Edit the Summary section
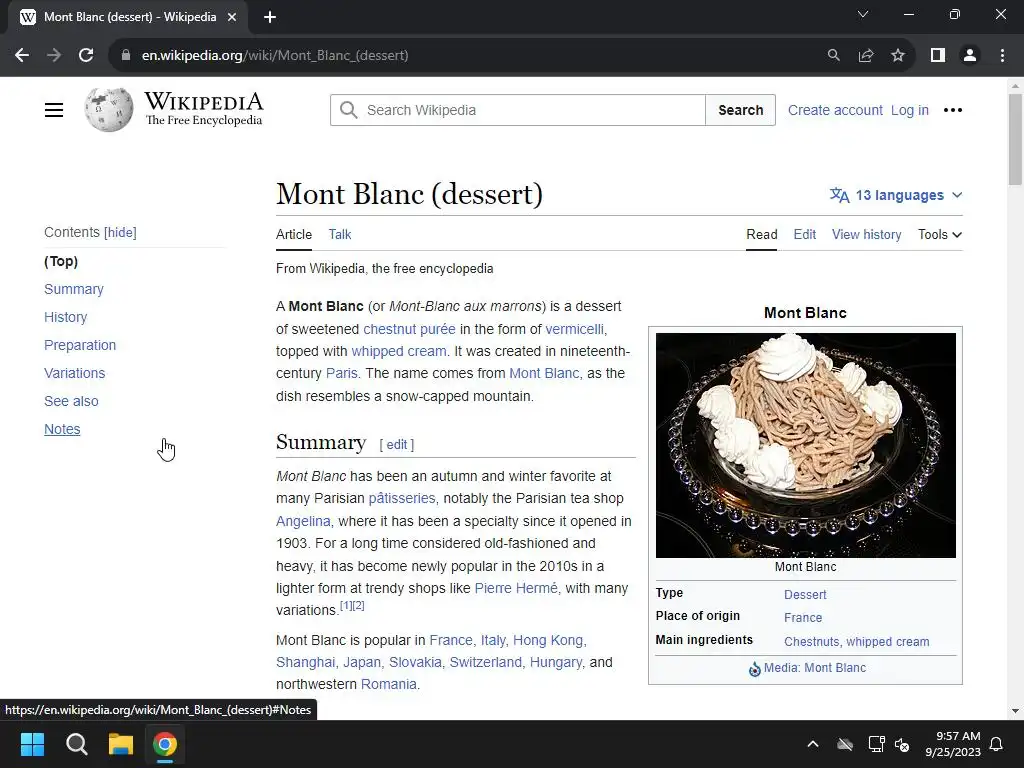 (396, 445)
